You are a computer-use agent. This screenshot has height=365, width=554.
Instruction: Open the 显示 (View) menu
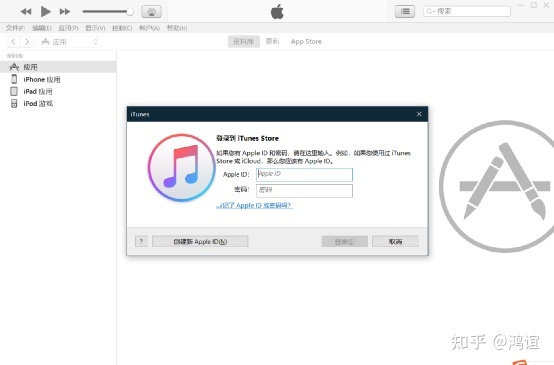[95, 28]
